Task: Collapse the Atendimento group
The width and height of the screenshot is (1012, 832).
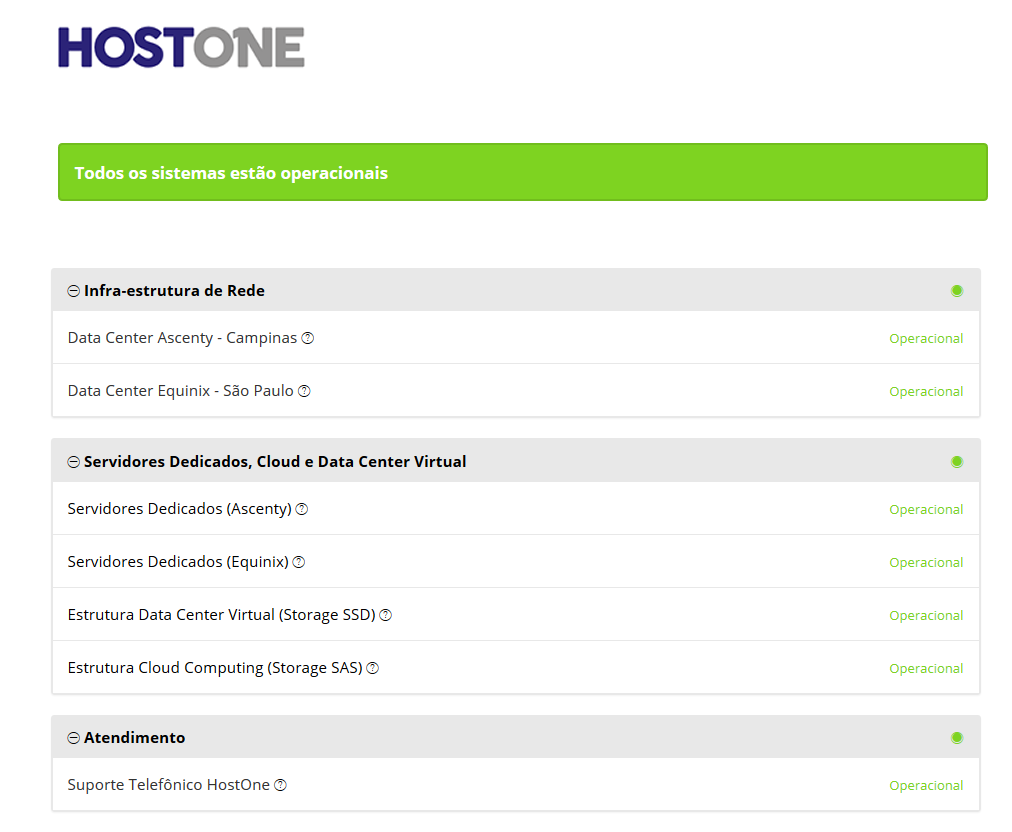Action: point(73,738)
